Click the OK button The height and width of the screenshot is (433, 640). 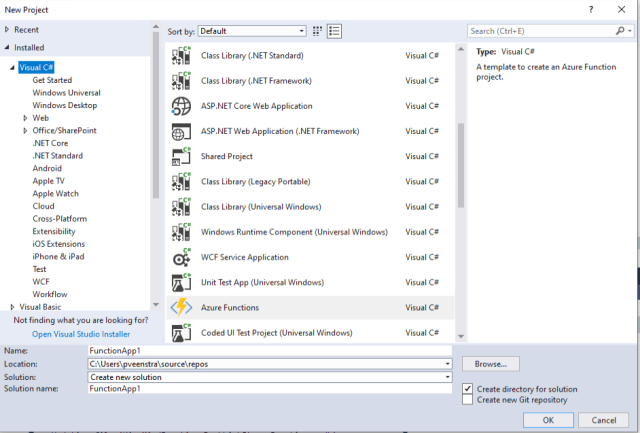click(x=548, y=420)
